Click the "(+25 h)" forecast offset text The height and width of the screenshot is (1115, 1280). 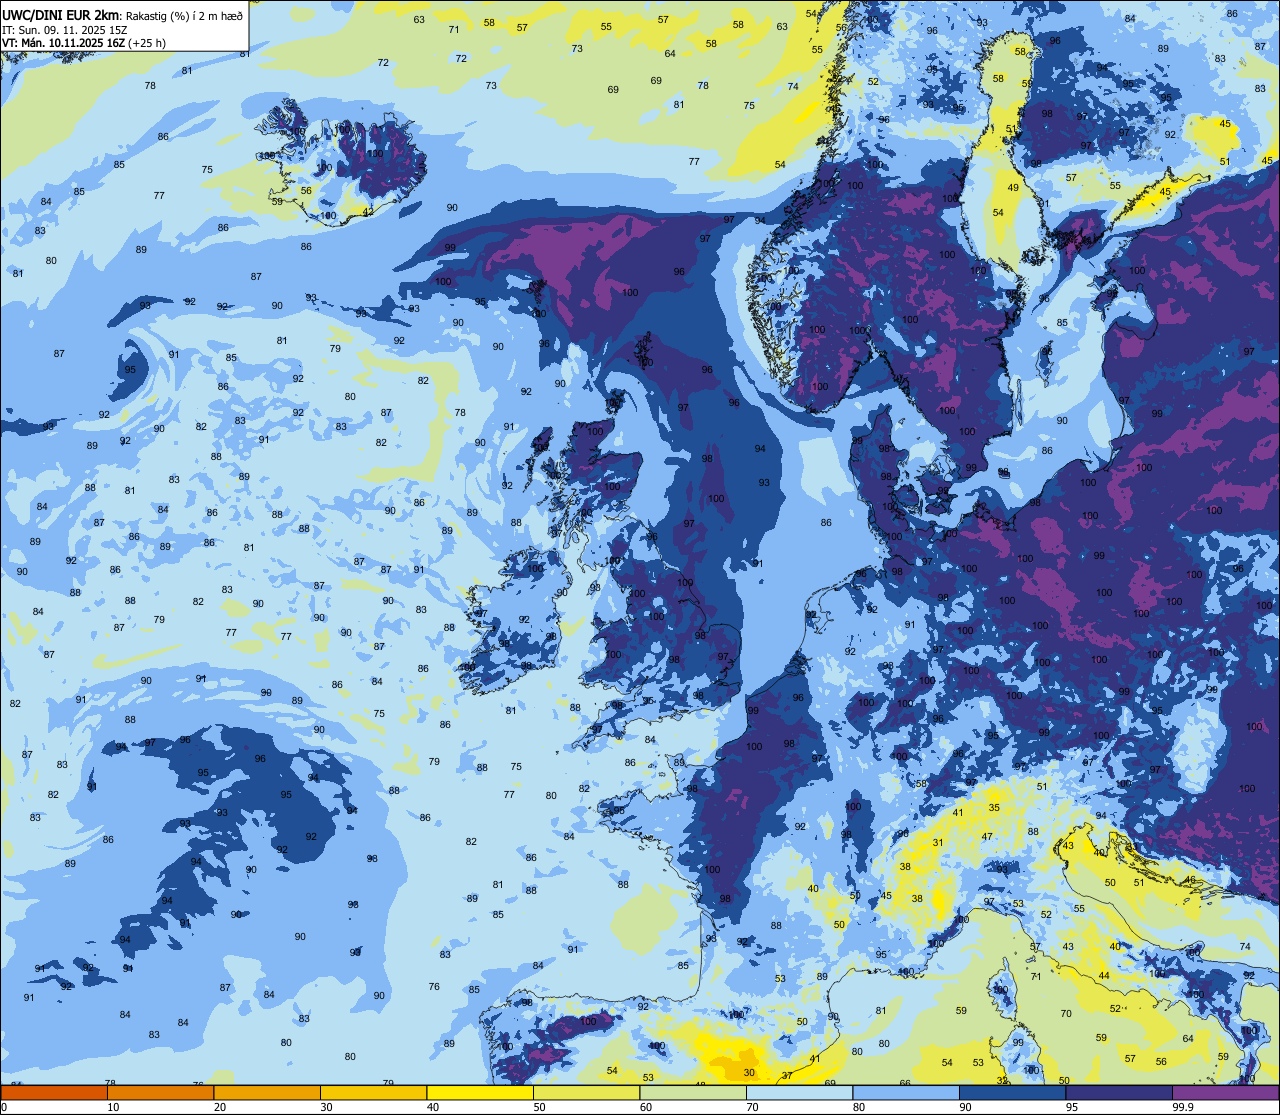(x=147, y=43)
